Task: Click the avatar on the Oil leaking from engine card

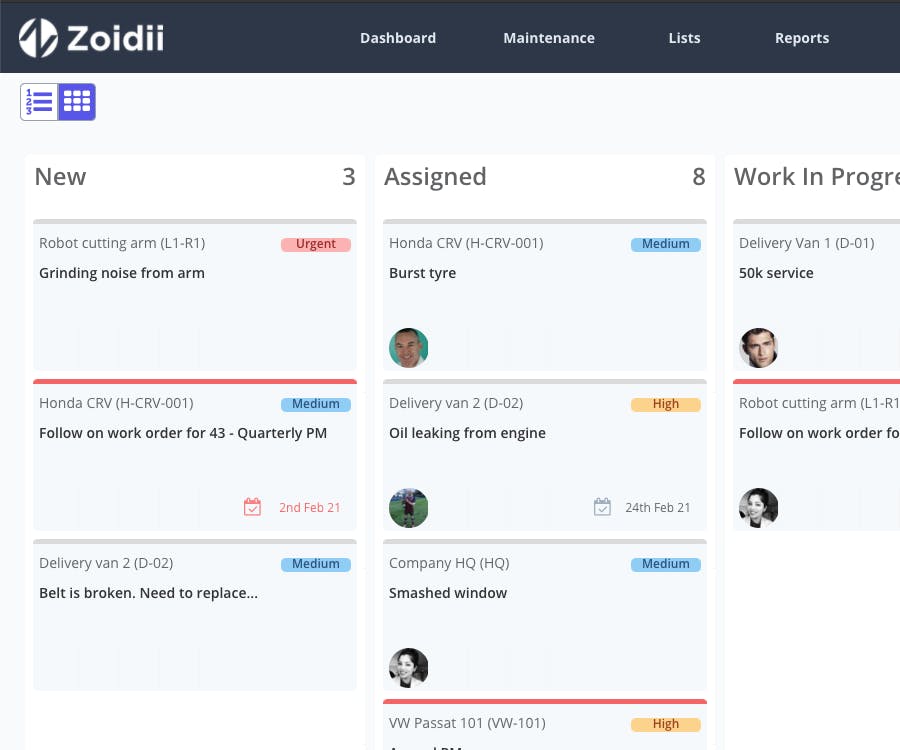Action: (409, 507)
